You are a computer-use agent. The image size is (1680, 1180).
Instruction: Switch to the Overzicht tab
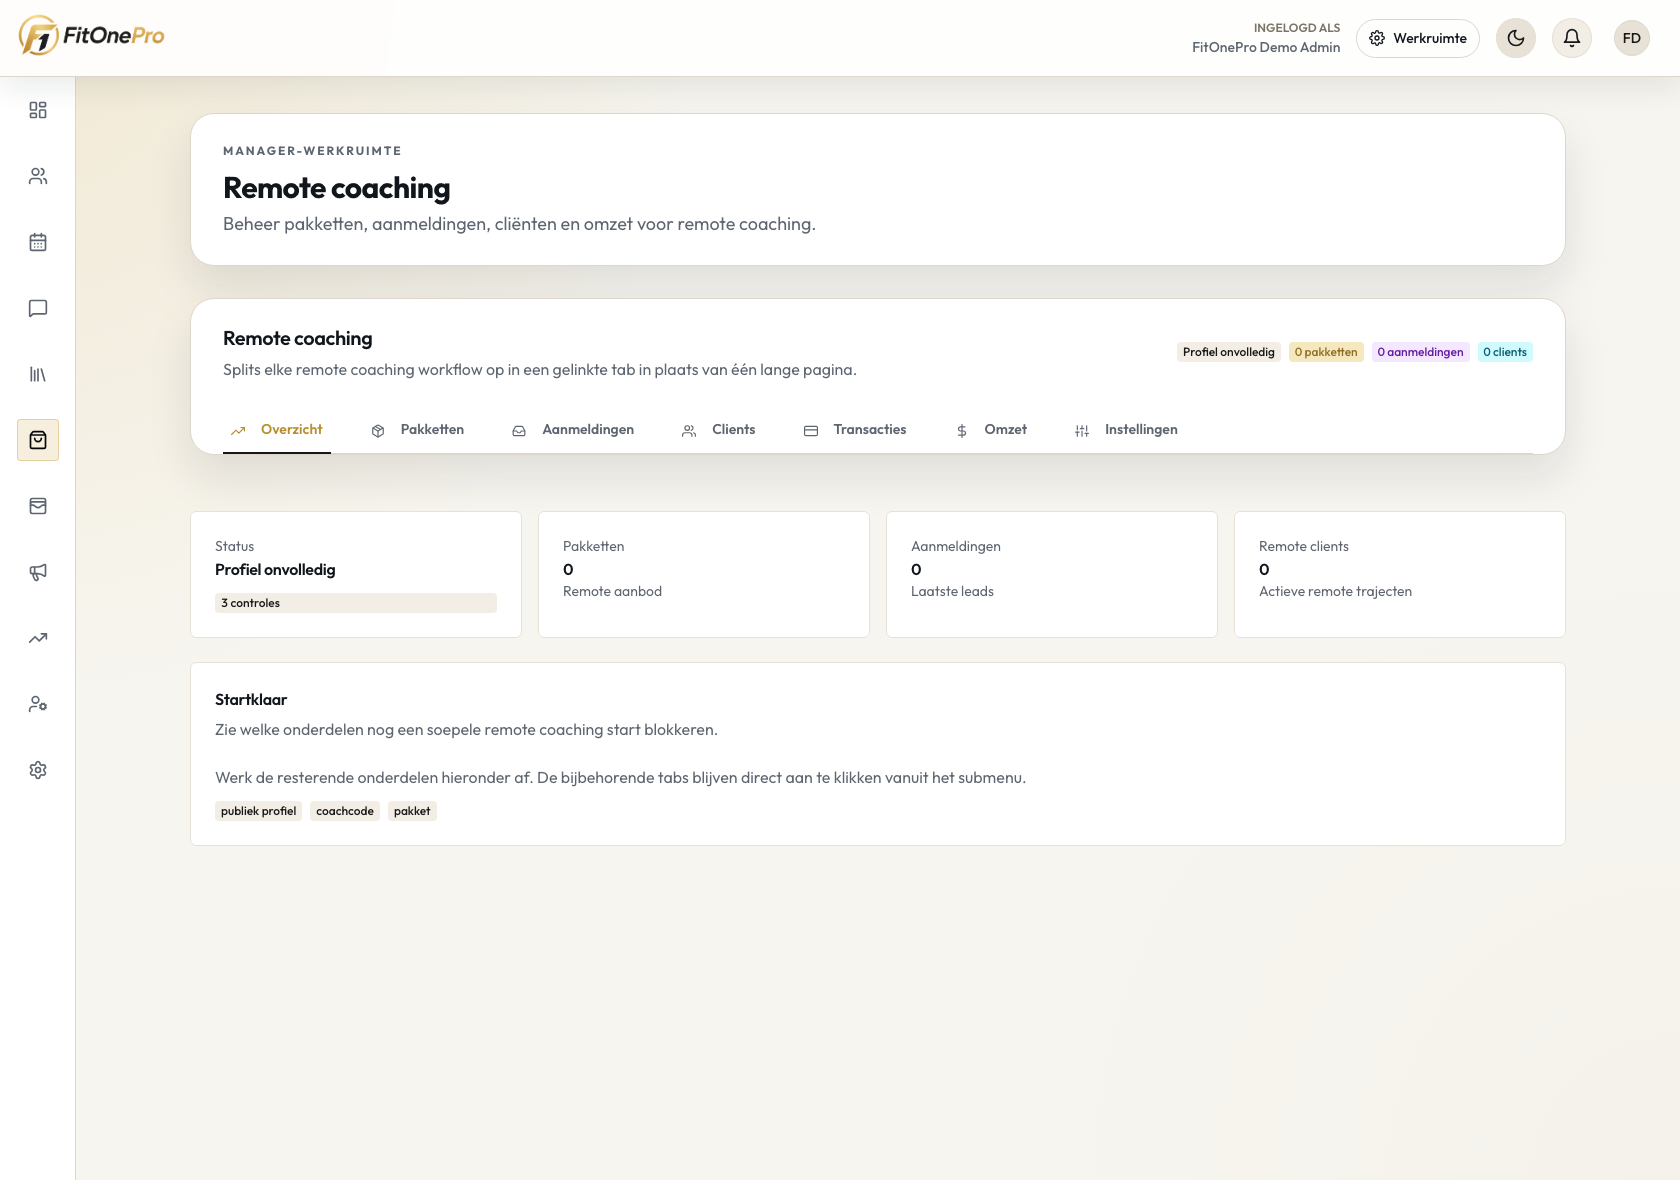click(x=277, y=430)
